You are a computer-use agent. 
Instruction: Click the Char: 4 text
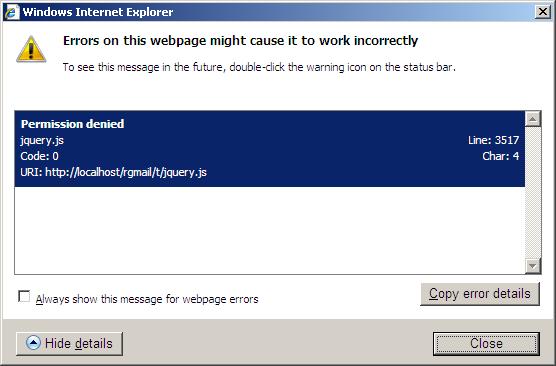click(500, 156)
